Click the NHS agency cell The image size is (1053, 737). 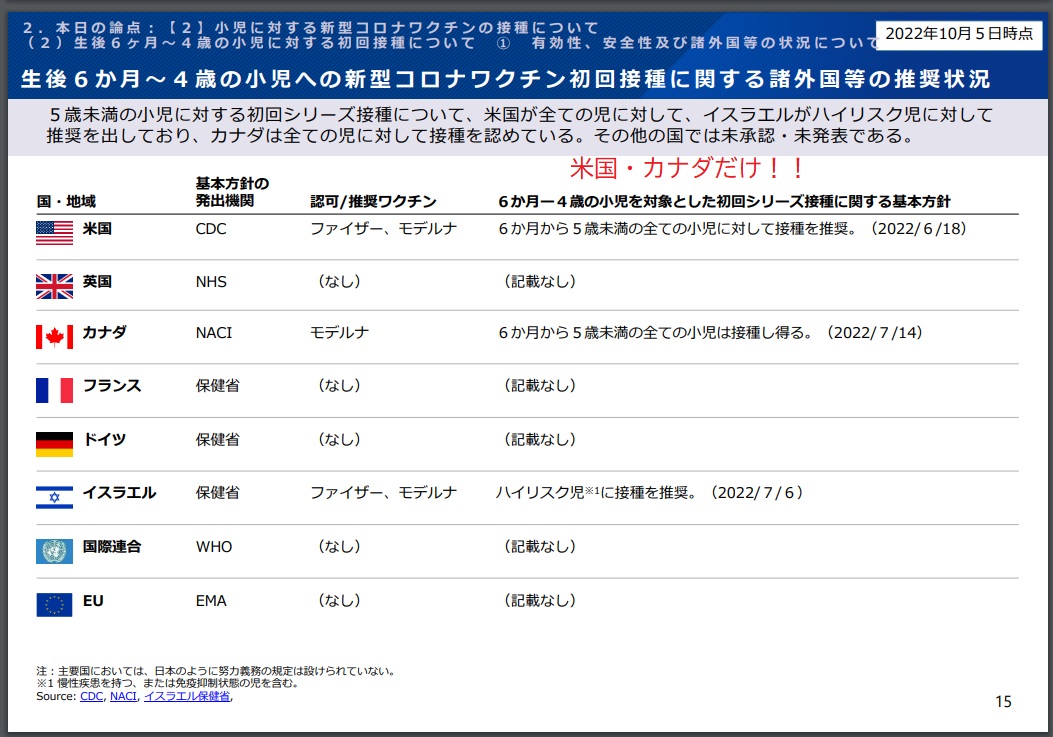pos(211,282)
